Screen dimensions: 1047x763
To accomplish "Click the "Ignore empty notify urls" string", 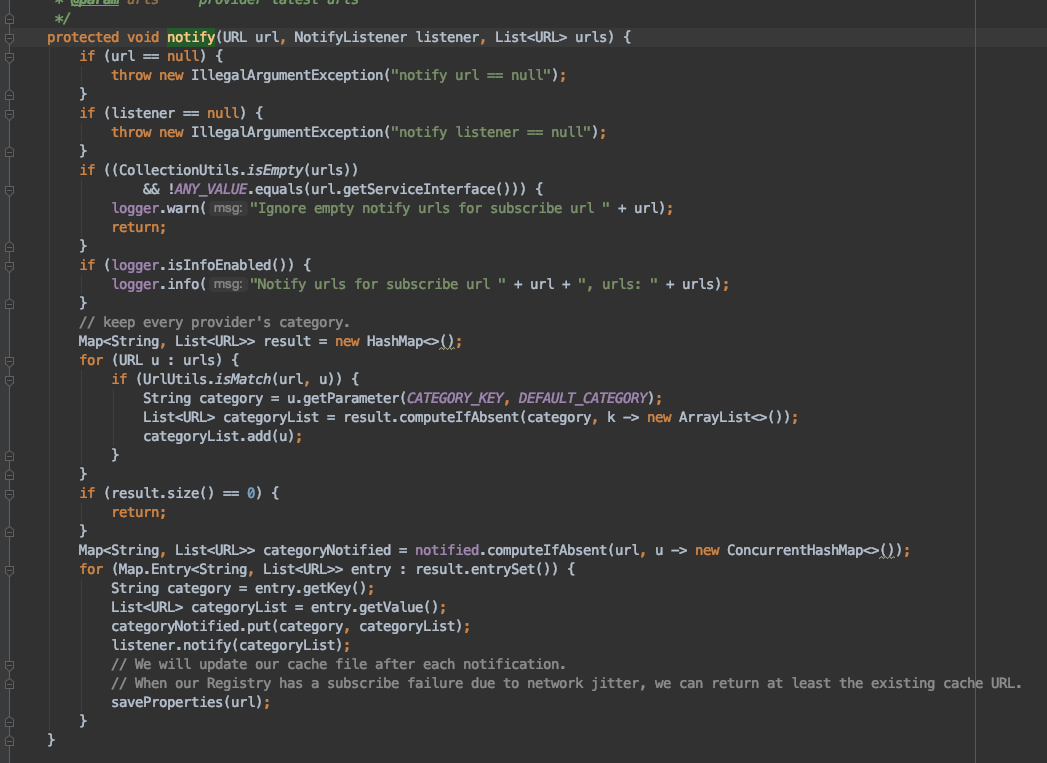I will 429,208.
